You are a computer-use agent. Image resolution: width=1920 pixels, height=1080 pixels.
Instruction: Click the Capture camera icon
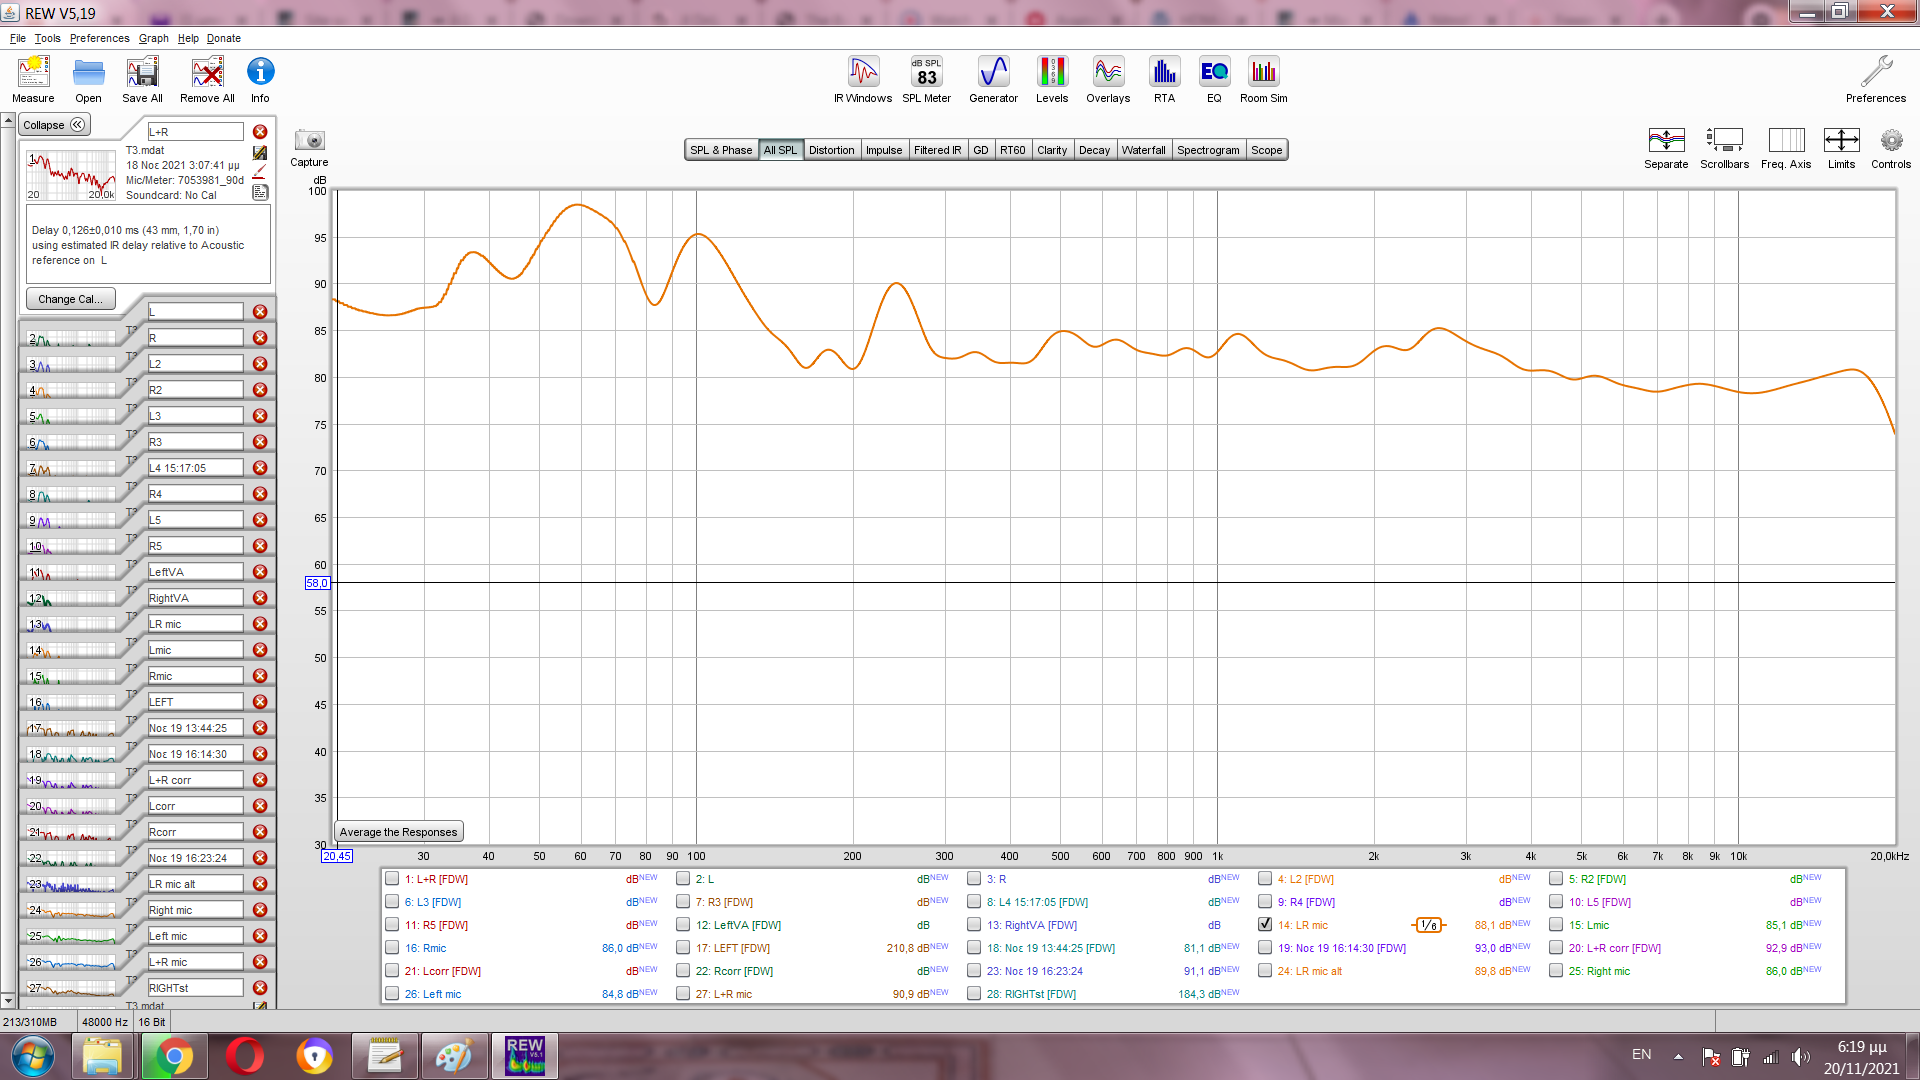[309, 141]
